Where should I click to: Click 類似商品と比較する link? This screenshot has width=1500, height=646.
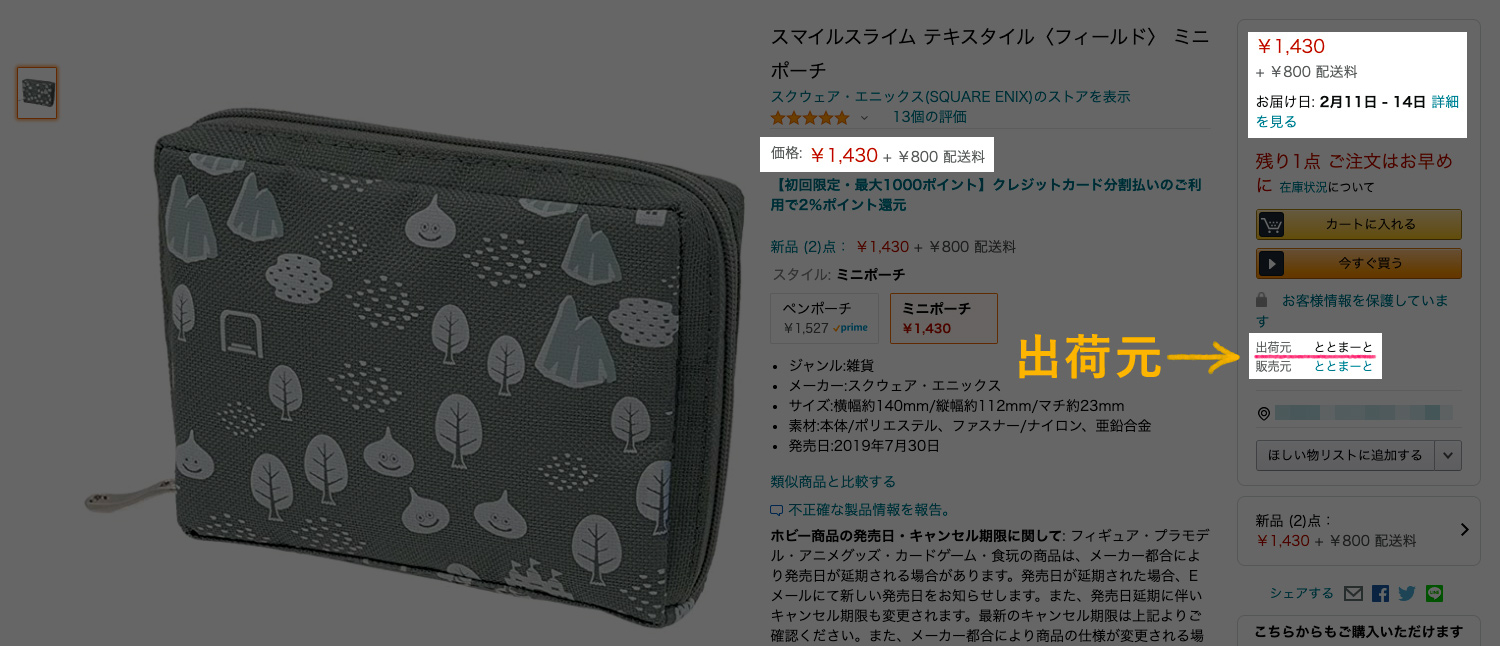click(x=833, y=482)
